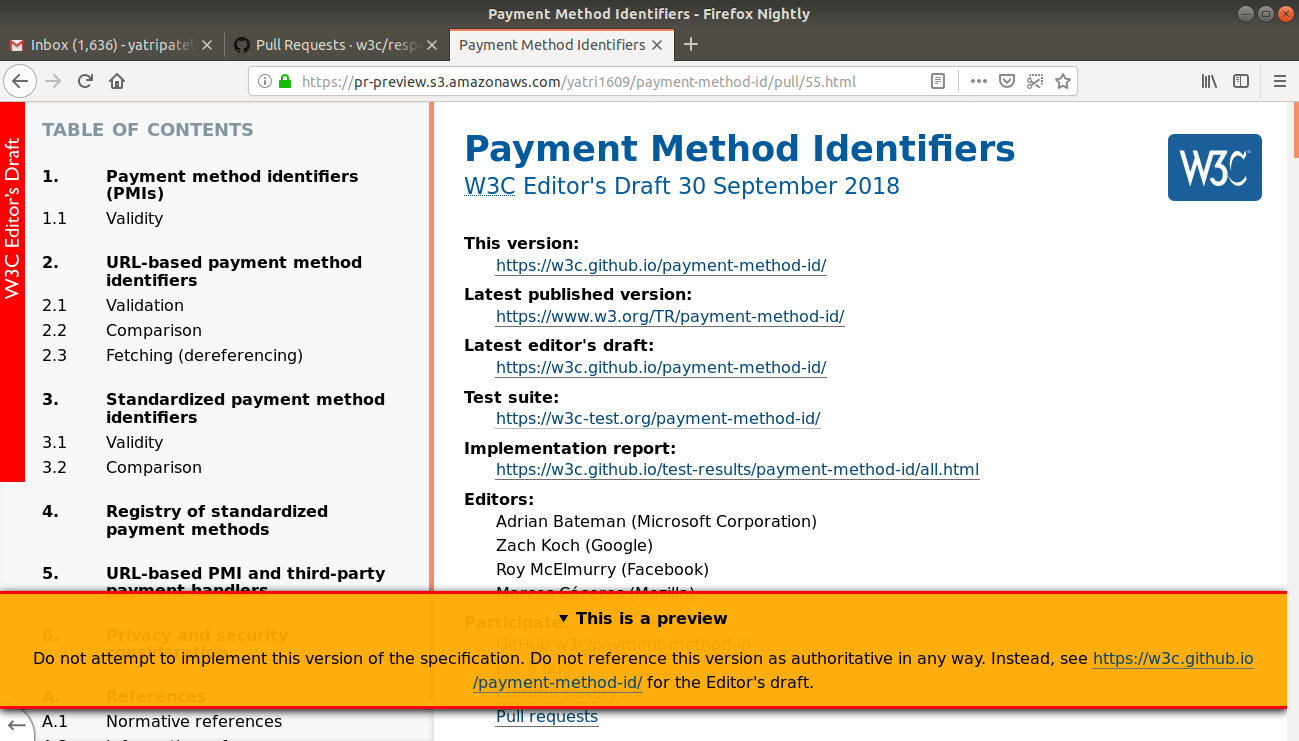Take a screenshot with scissors icon
This screenshot has height=741, width=1299.
(1035, 82)
